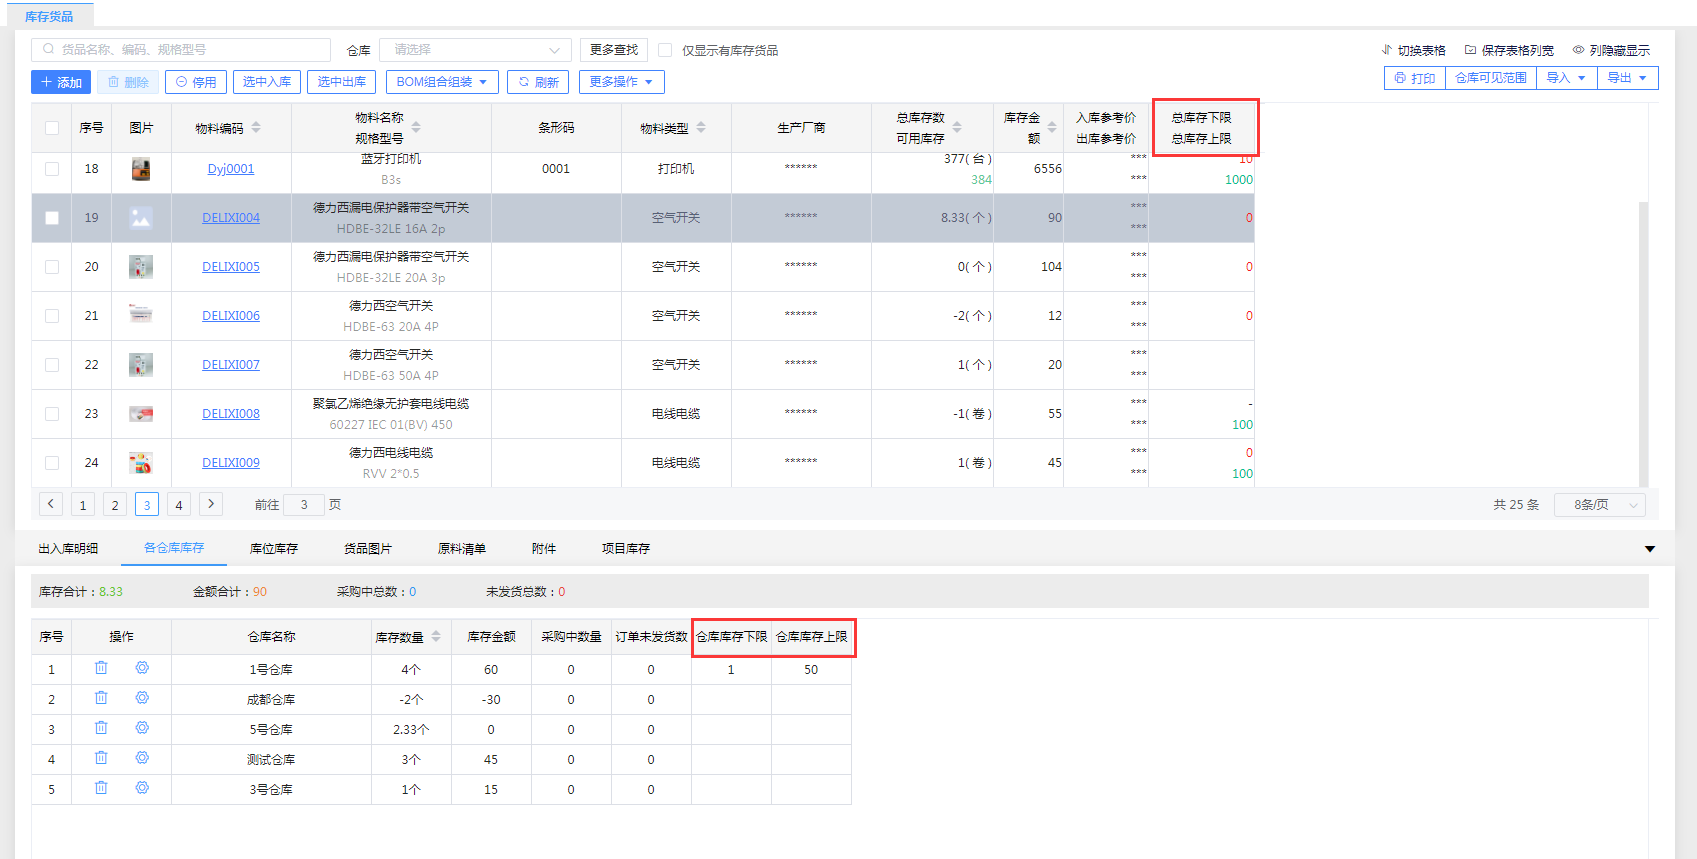Expand the 导出 dropdown

coord(1627,78)
